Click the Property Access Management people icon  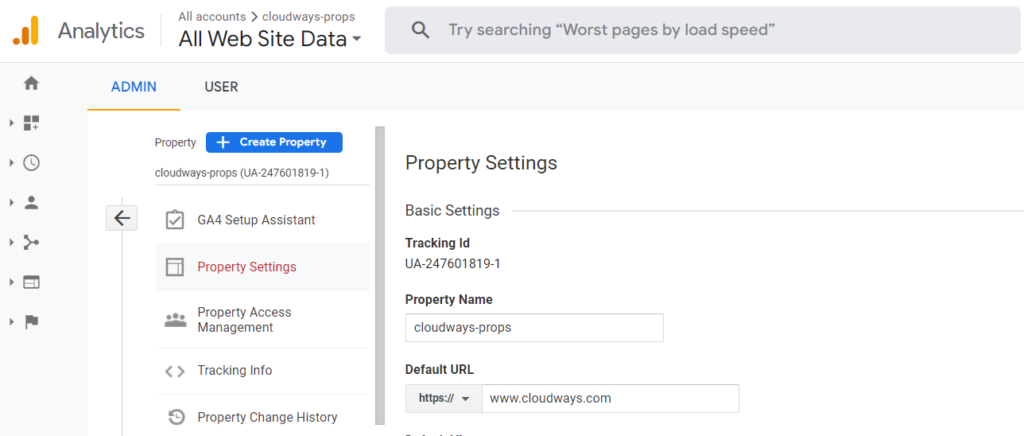coord(175,320)
